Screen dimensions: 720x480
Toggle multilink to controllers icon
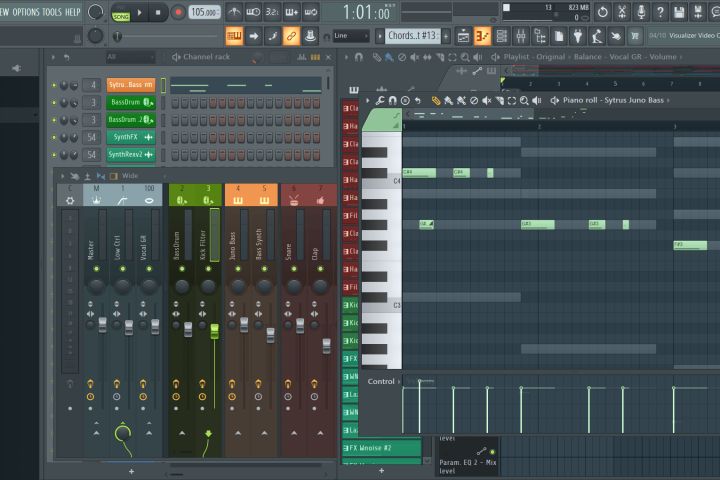[310, 36]
